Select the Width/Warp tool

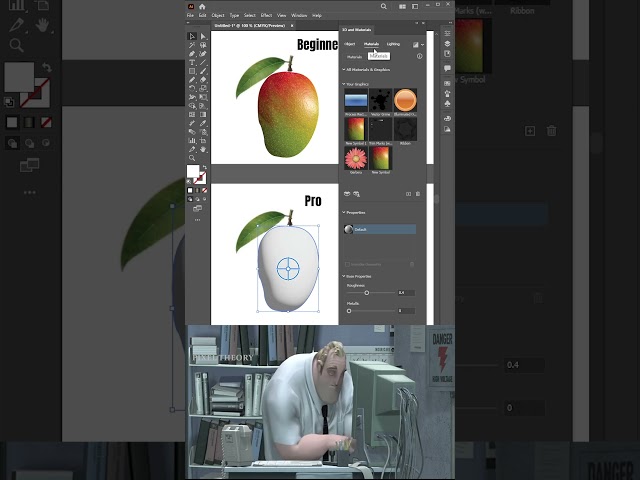192,97
